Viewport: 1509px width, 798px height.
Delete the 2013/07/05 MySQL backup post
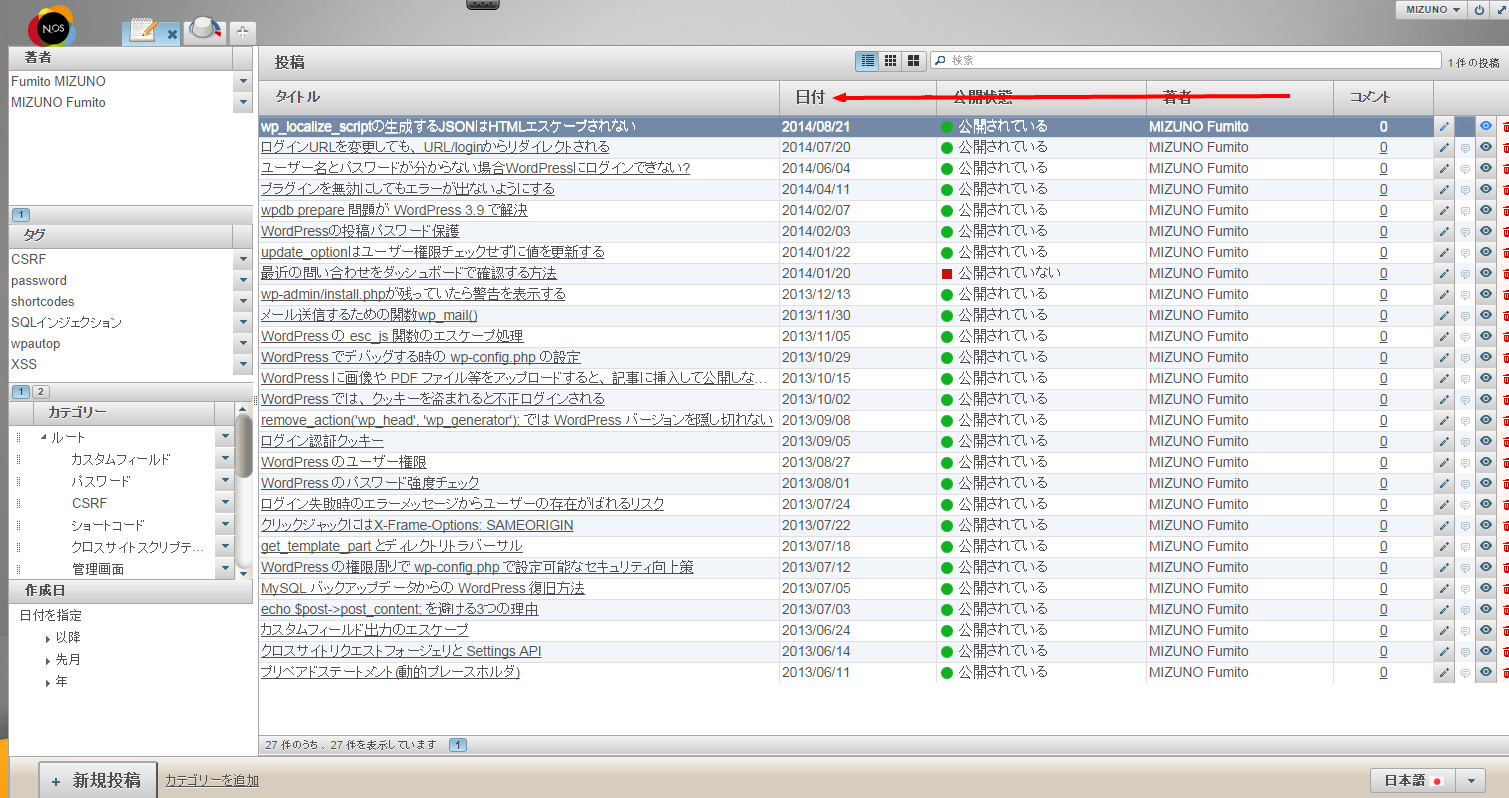pyautogui.click(x=1506, y=588)
